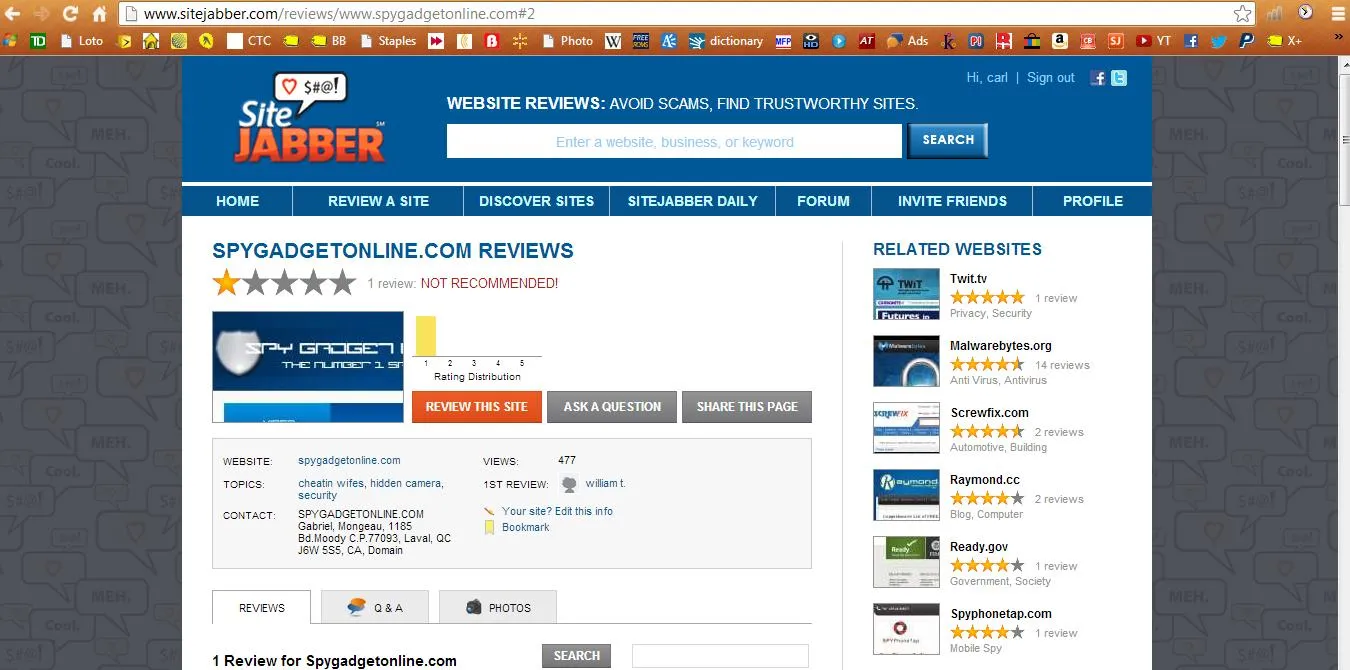
Task: Open the hidden camera topic link
Action: (x=406, y=483)
